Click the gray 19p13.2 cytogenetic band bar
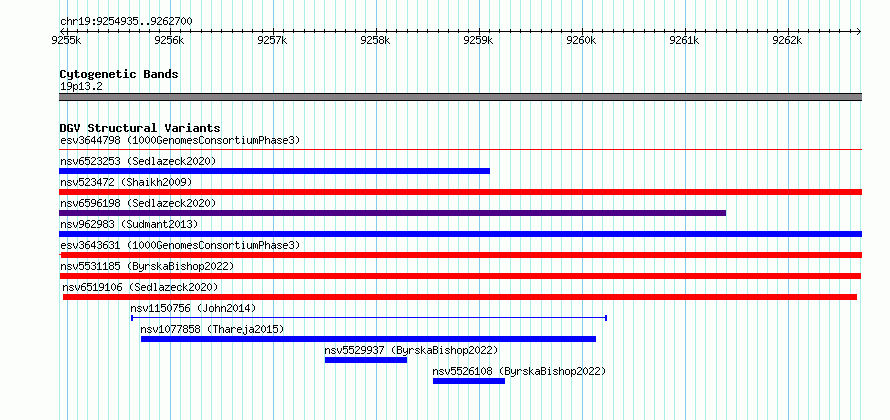 click(x=460, y=97)
